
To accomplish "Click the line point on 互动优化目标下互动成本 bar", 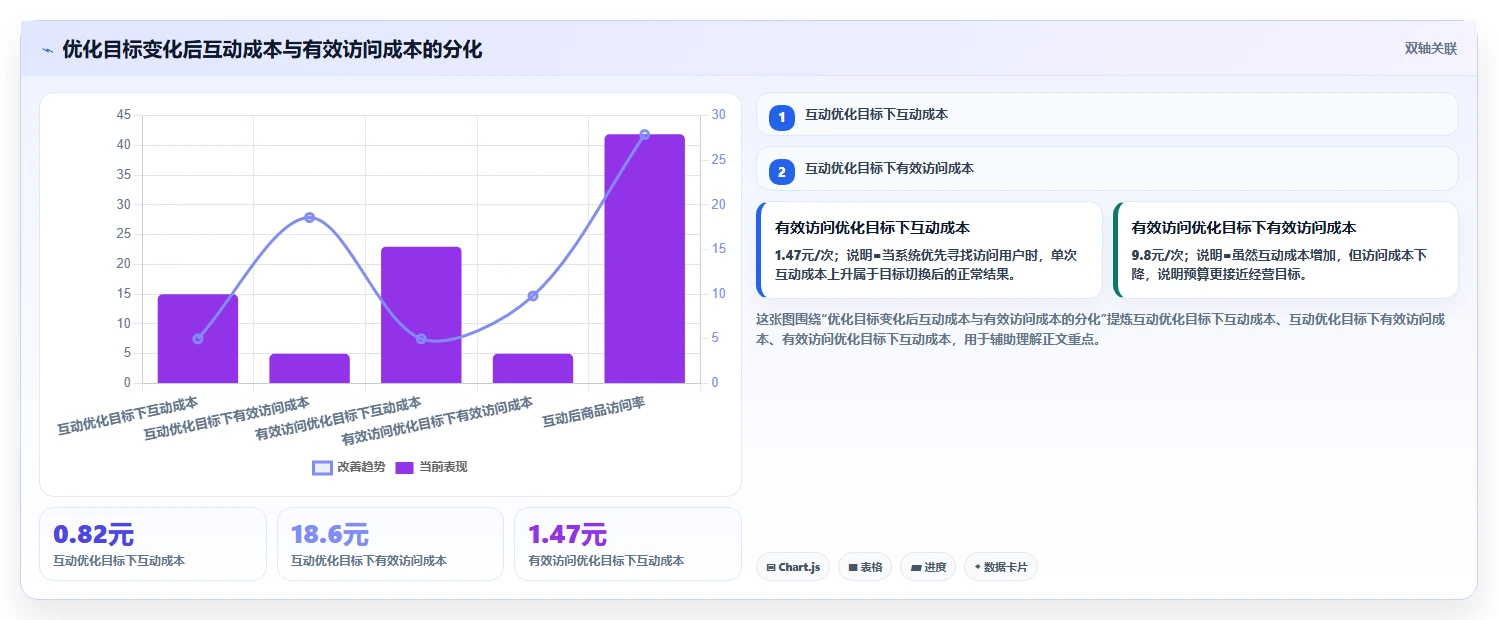I will [198, 339].
